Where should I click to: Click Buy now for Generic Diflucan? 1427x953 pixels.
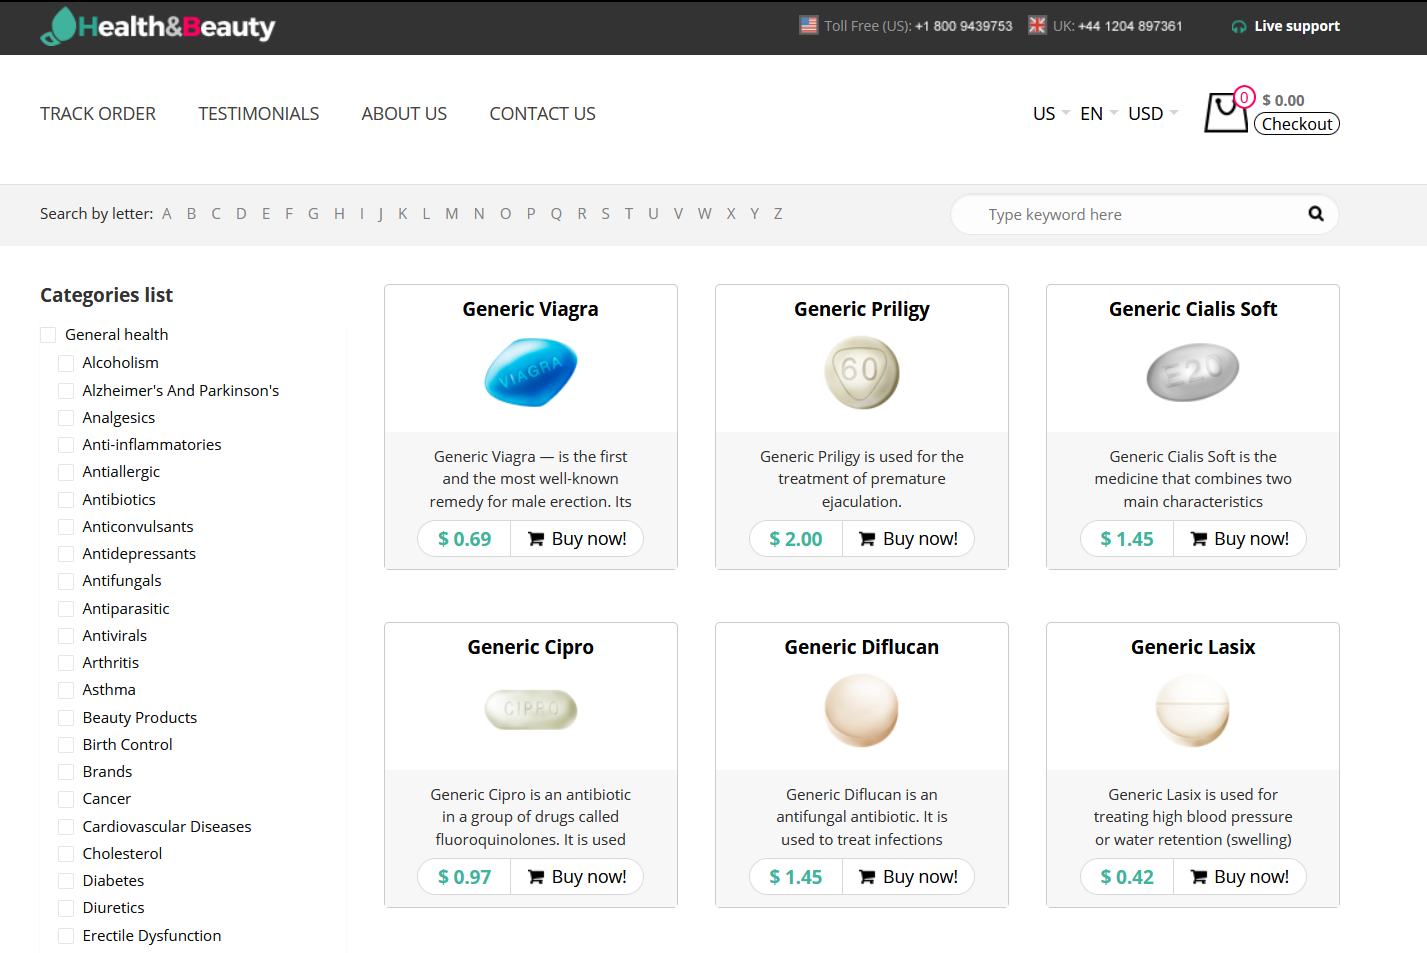click(908, 877)
